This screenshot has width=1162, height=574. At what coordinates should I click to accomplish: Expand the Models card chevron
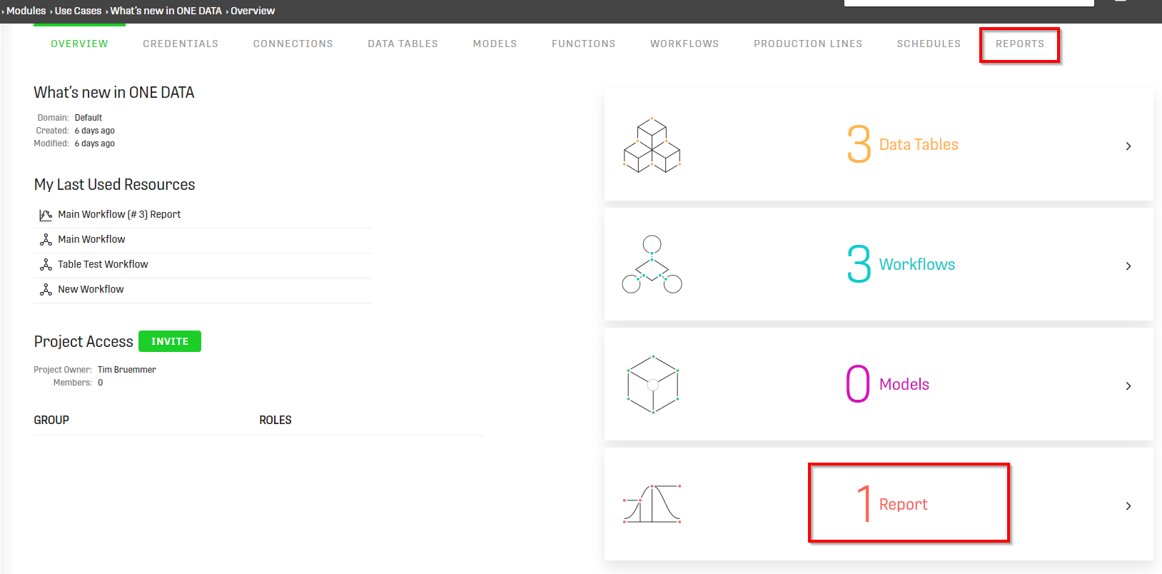coord(1129,386)
